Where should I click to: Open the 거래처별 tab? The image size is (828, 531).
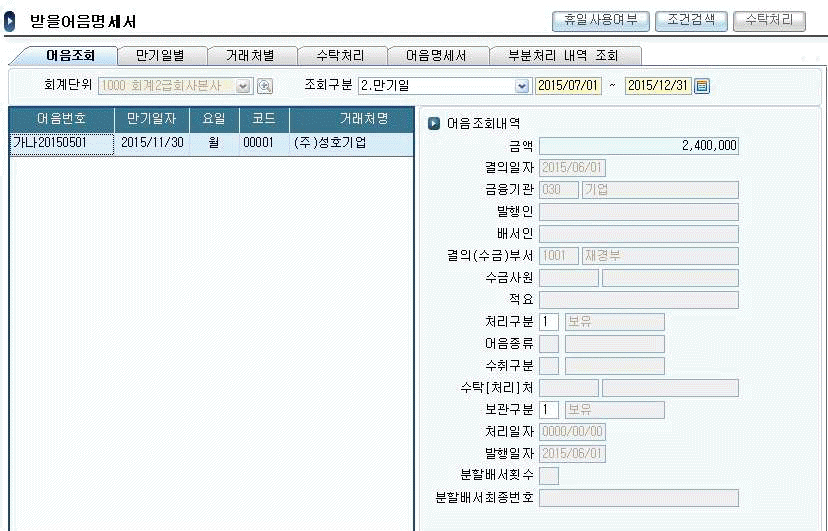(x=250, y=56)
